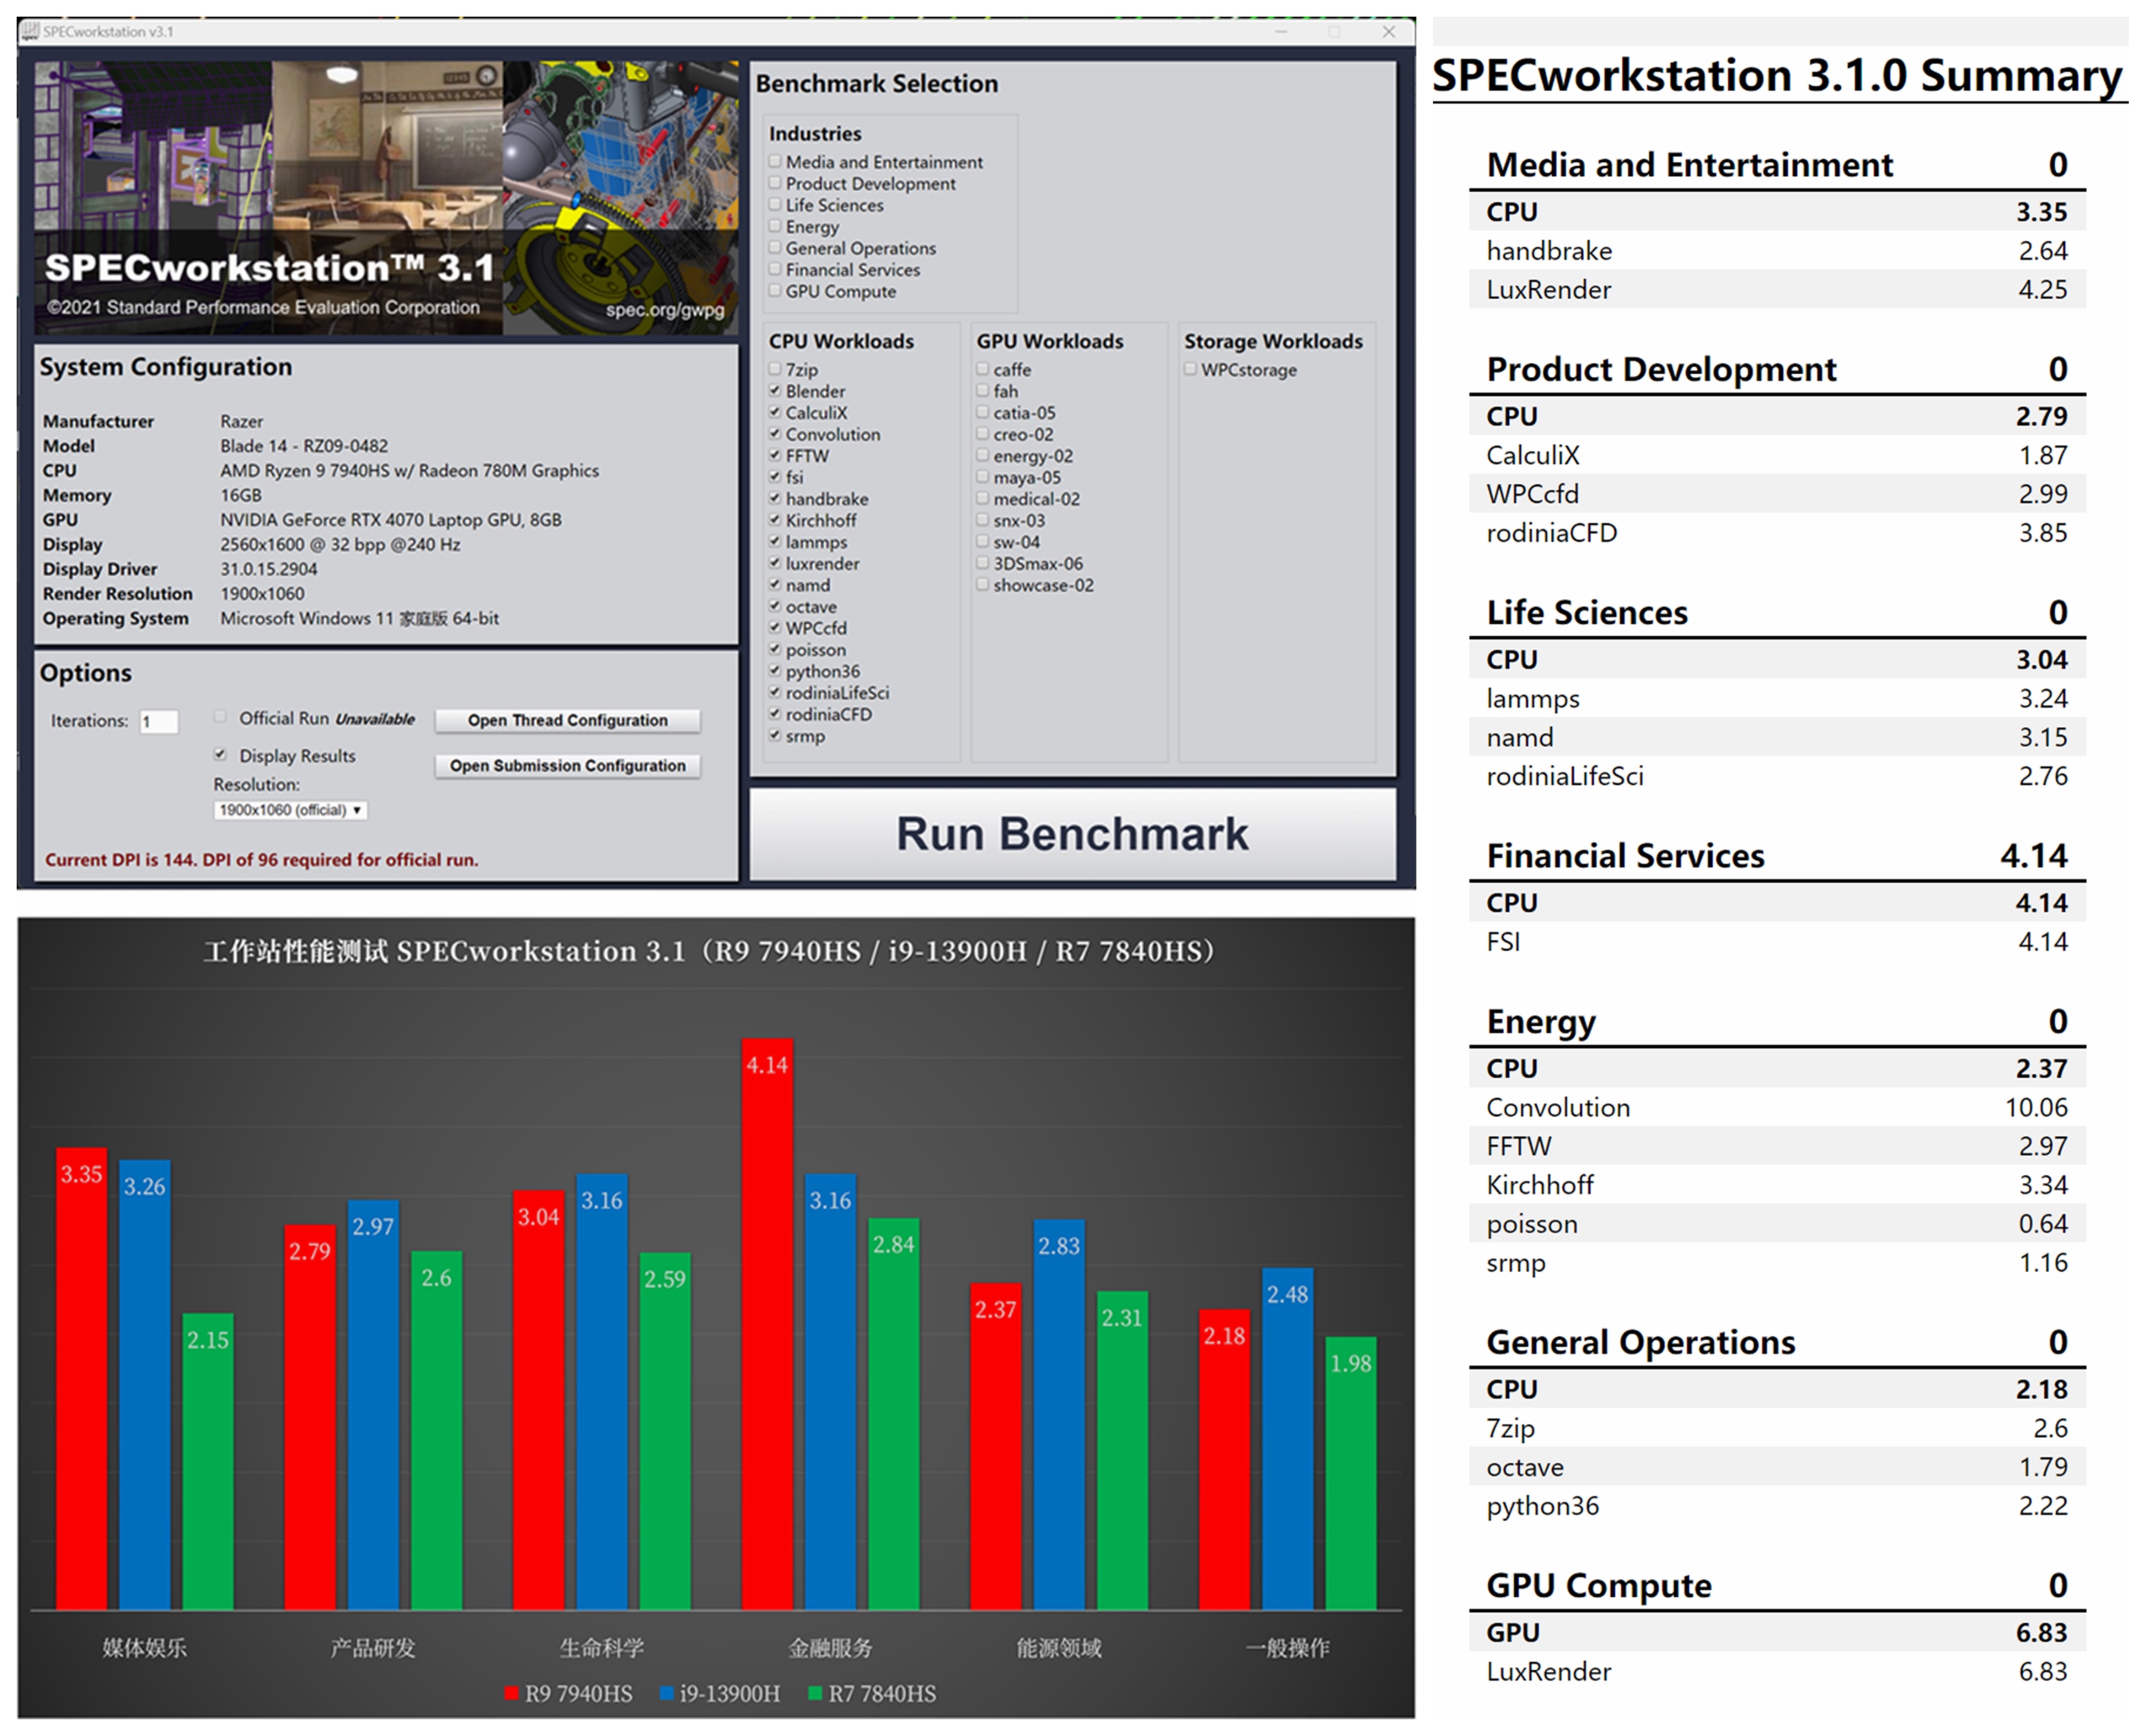2146x1736 pixels.
Task: Click the green R7 7840HS legend marker
Action: click(815, 1693)
